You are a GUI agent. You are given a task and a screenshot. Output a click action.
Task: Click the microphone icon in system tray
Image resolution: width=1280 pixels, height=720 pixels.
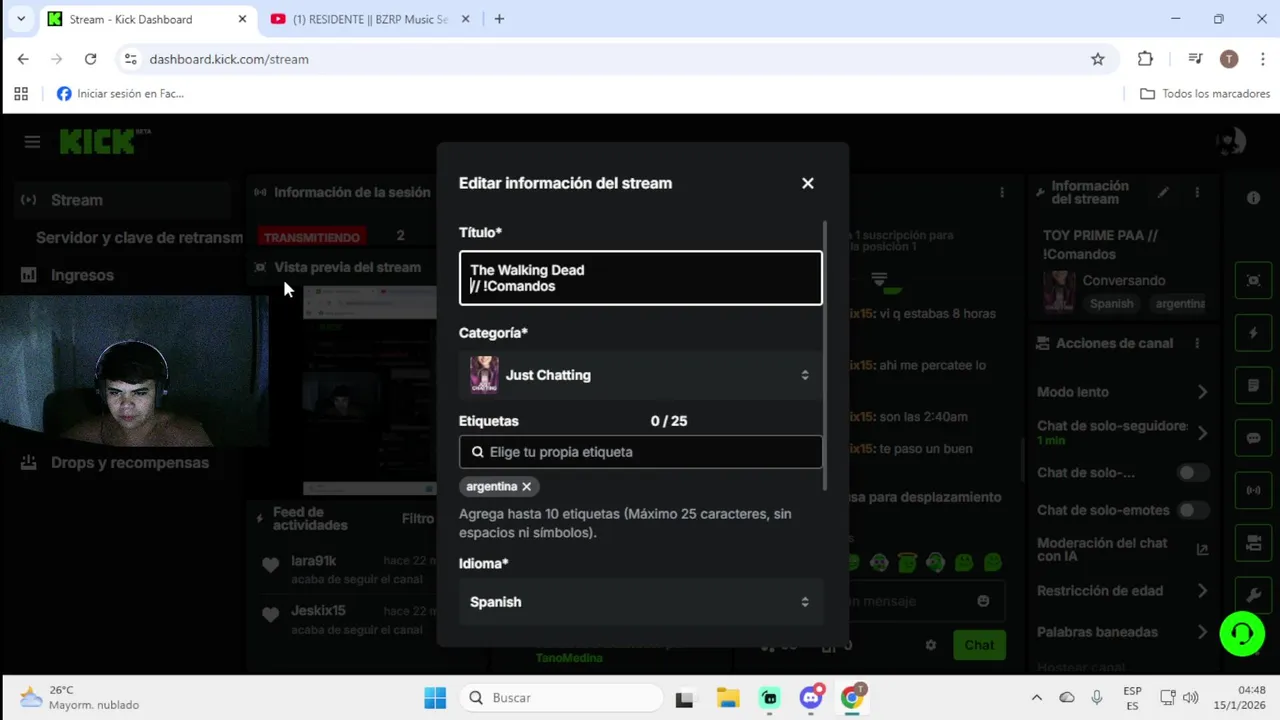(x=1097, y=698)
